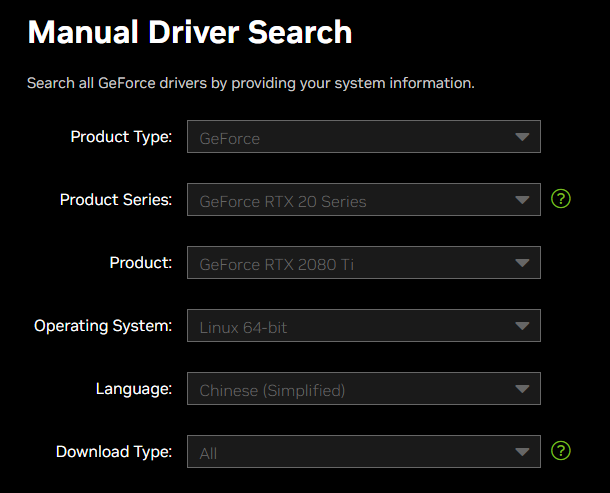The height and width of the screenshot is (493, 610).
Task: Click the 'Download Type:' label
Action: point(114,452)
